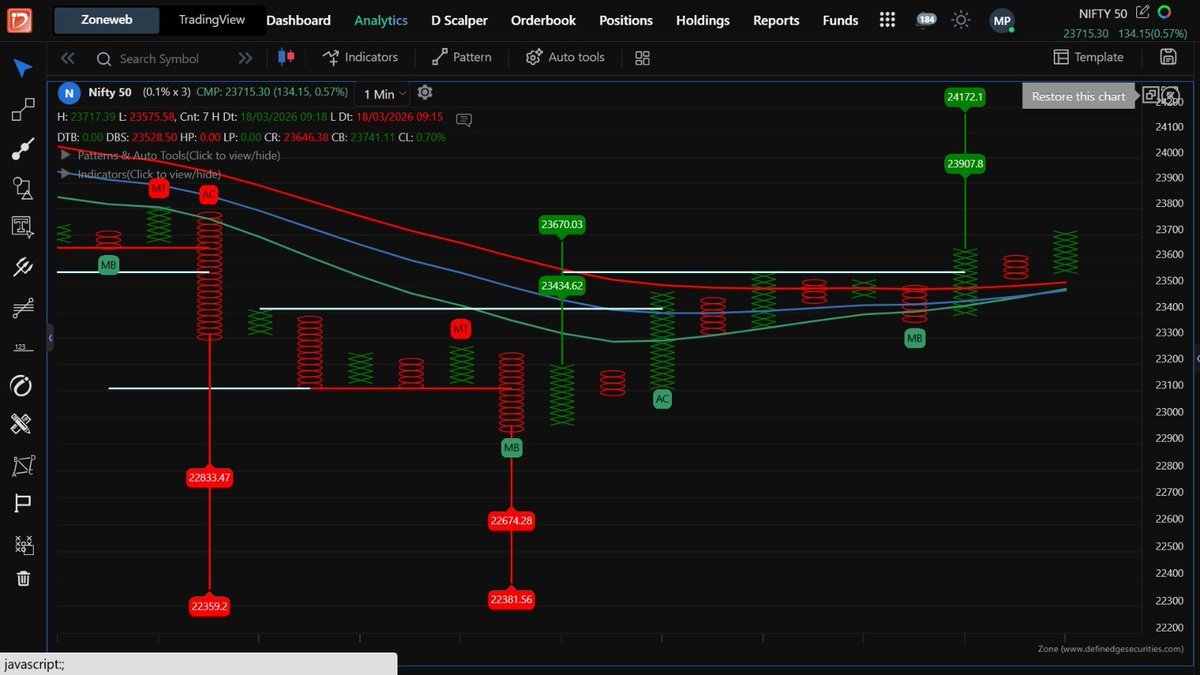Close the chart with the X icon
This screenshot has width=1200, height=675.
click(x=1170, y=95)
